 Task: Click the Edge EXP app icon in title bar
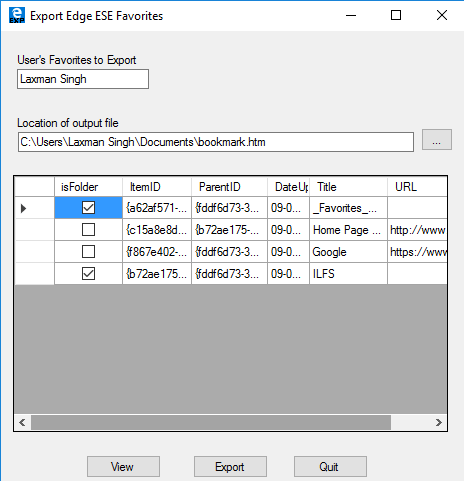(17, 15)
